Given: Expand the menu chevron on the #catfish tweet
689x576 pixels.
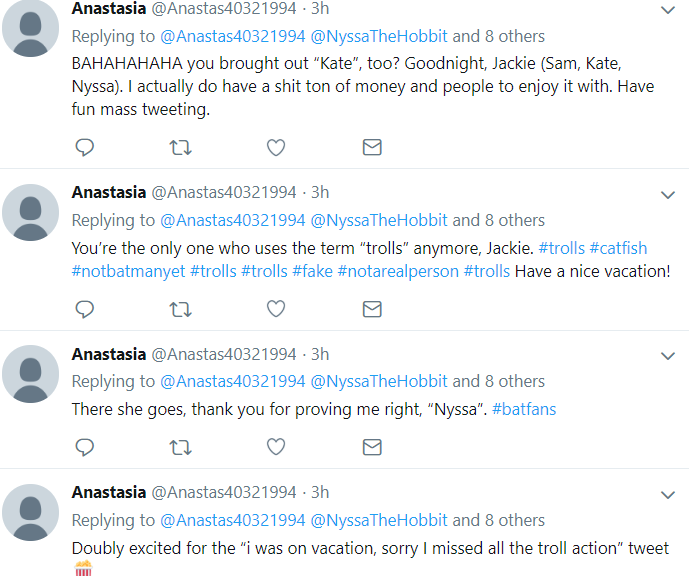Looking at the screenshot, I should point(667,195).
